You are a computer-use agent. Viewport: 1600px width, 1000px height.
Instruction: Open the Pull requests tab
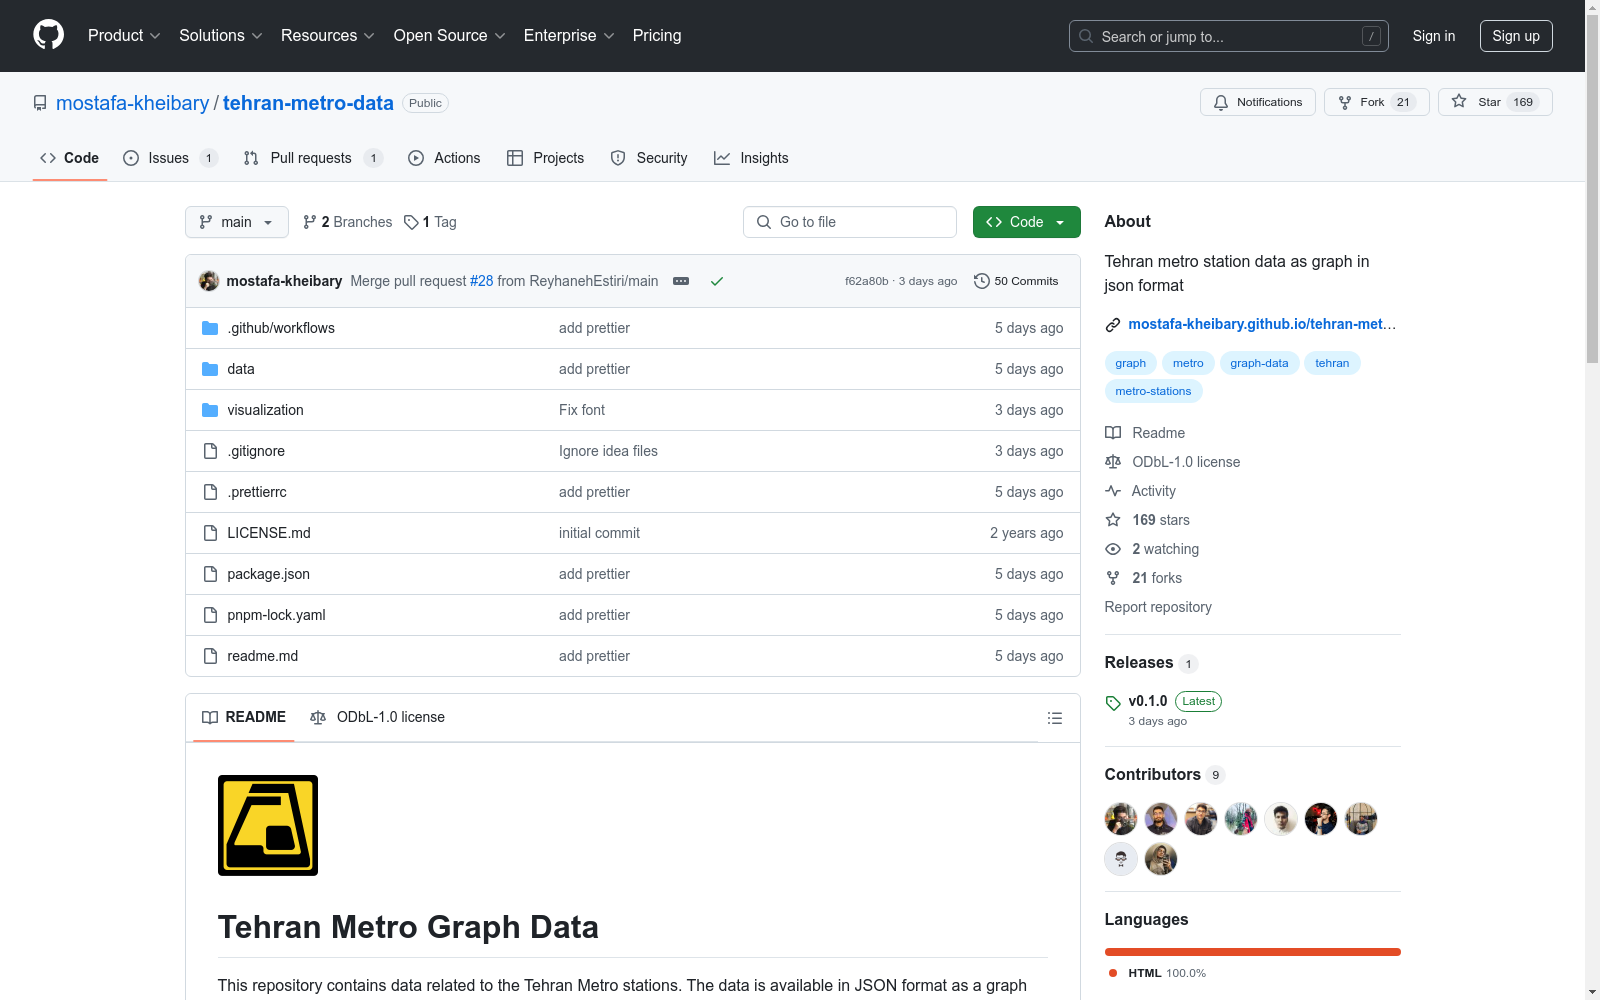pos(313,158)
